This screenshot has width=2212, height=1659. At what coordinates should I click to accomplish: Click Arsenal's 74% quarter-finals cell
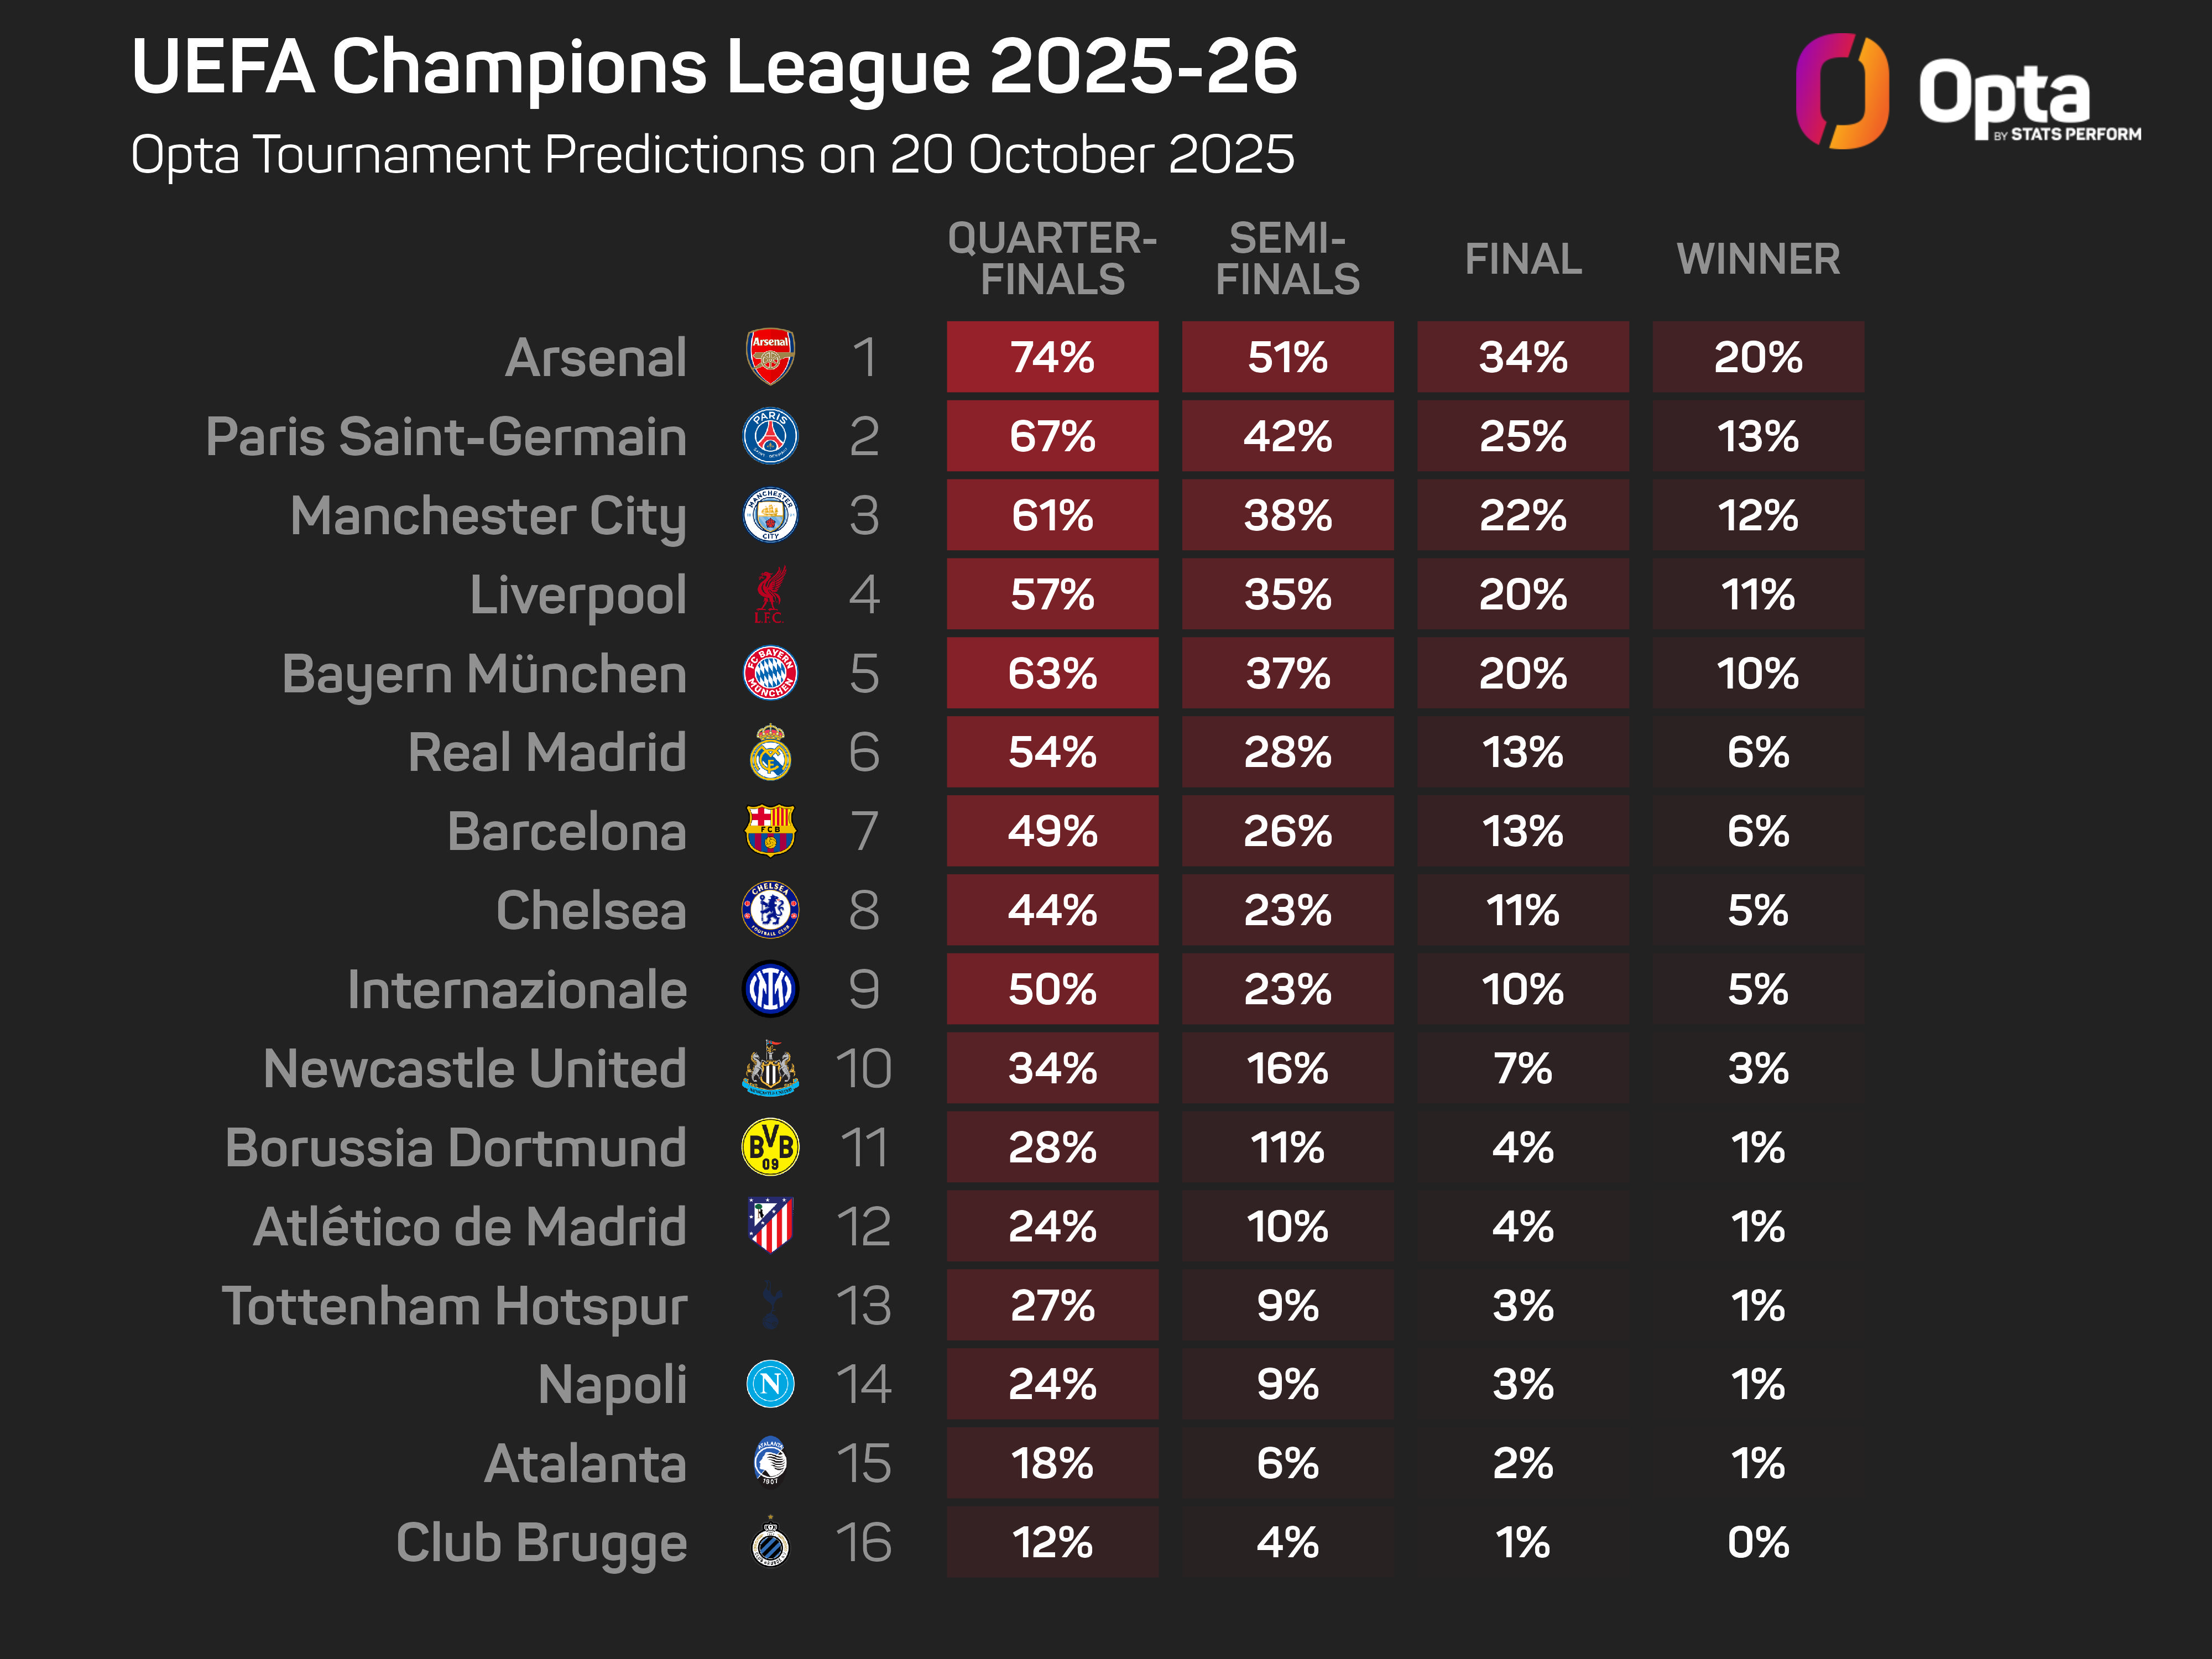[1052, 357]
